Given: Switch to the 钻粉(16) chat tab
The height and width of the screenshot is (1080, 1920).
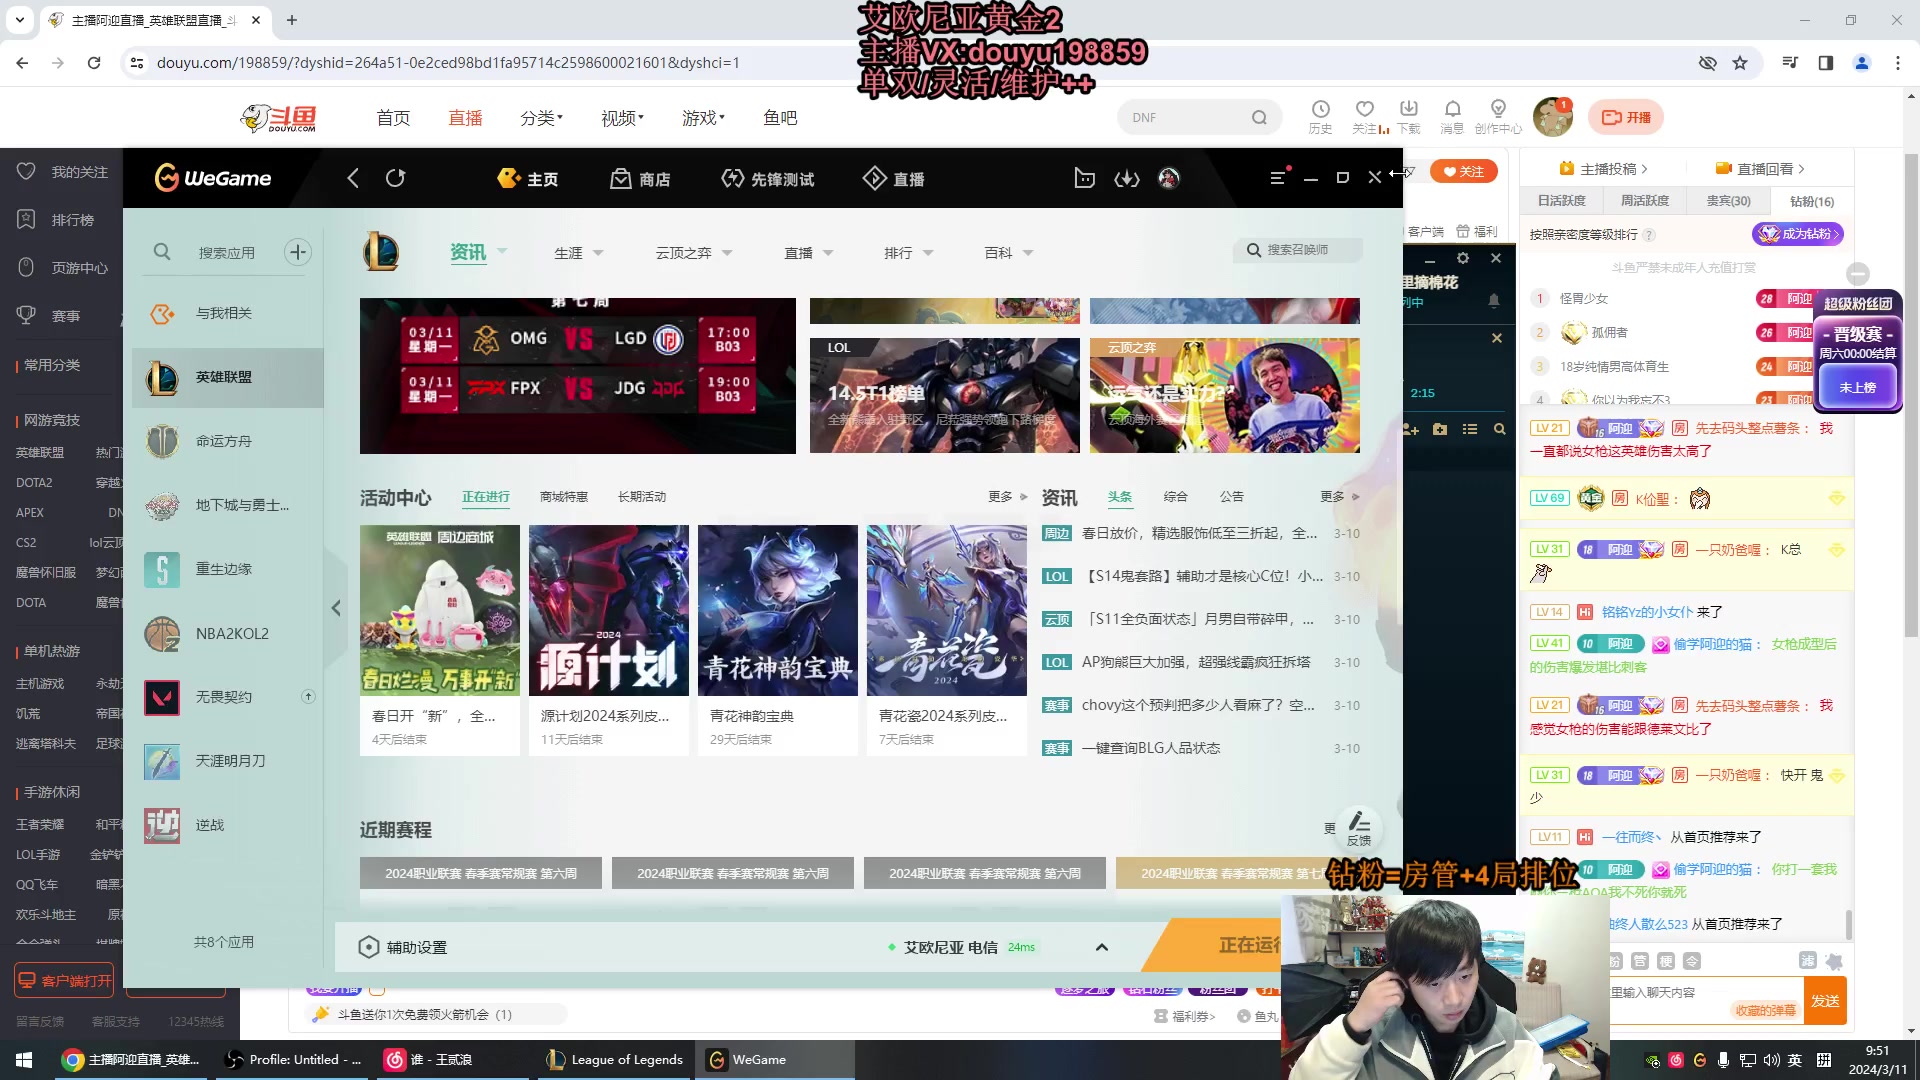Looking at the screenshot, I should tap(1810, 200).
